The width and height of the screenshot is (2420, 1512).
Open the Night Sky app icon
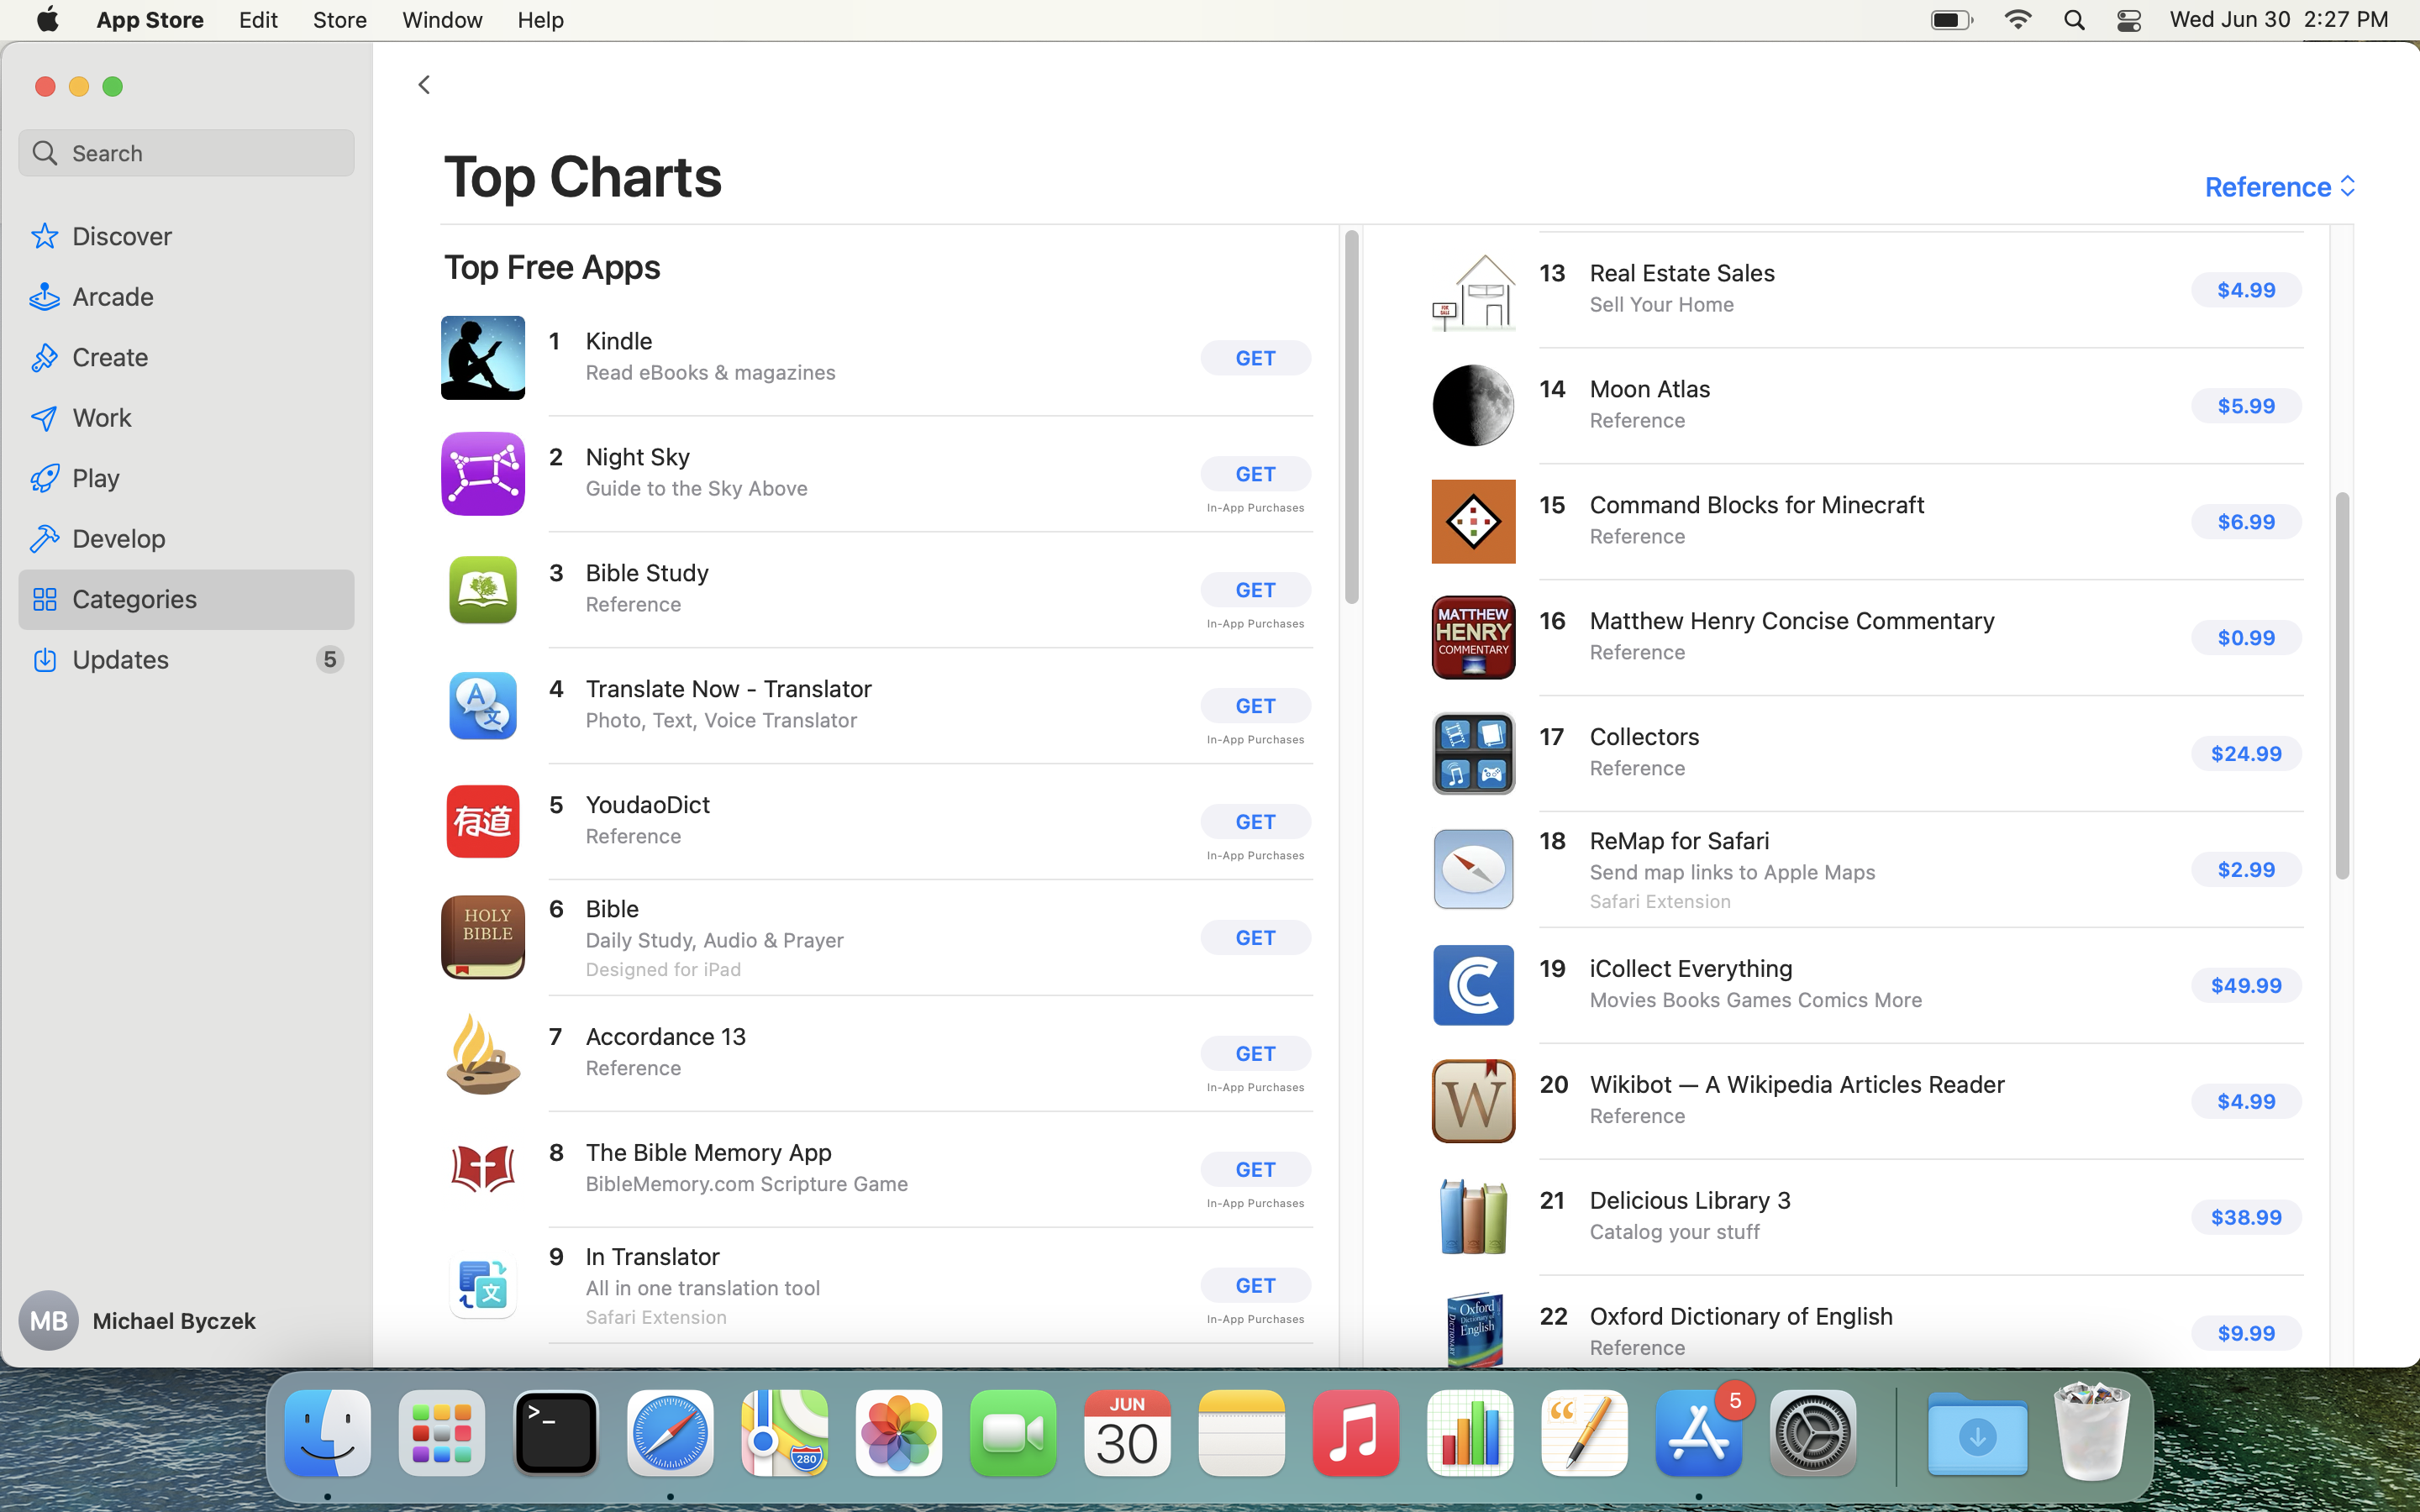tap(482, 474)
